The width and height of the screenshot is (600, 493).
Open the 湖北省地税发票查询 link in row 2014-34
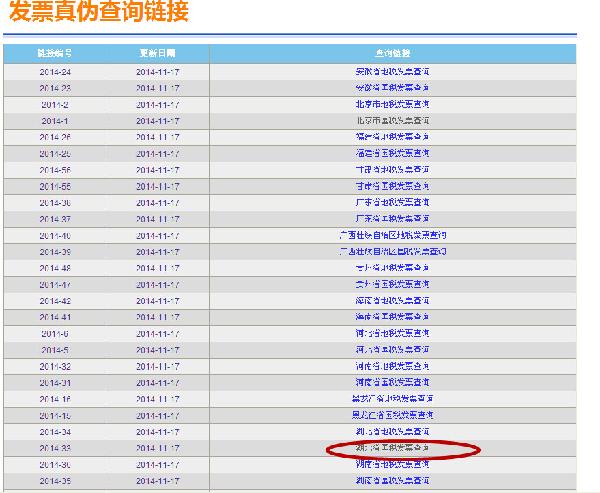[392, 432]
